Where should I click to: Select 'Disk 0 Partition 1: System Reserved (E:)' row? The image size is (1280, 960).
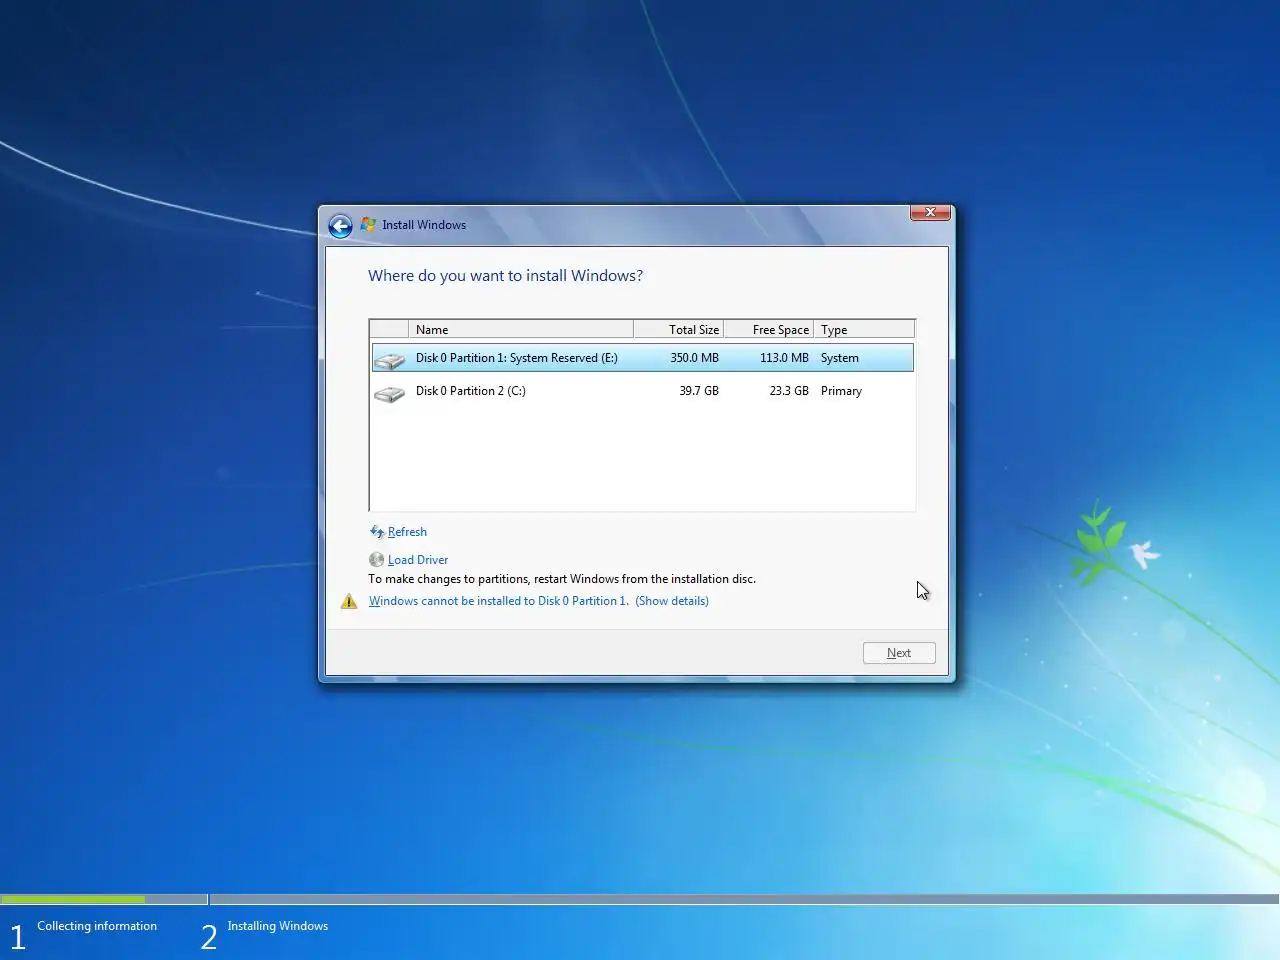click(x=642, y=358)
